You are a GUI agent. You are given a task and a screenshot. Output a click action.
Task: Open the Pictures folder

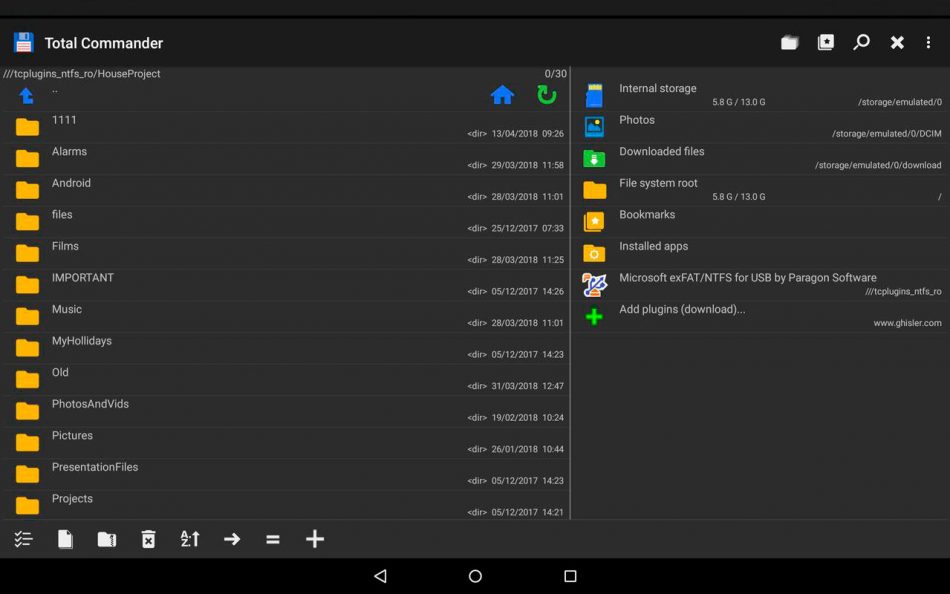coord(287,442)
